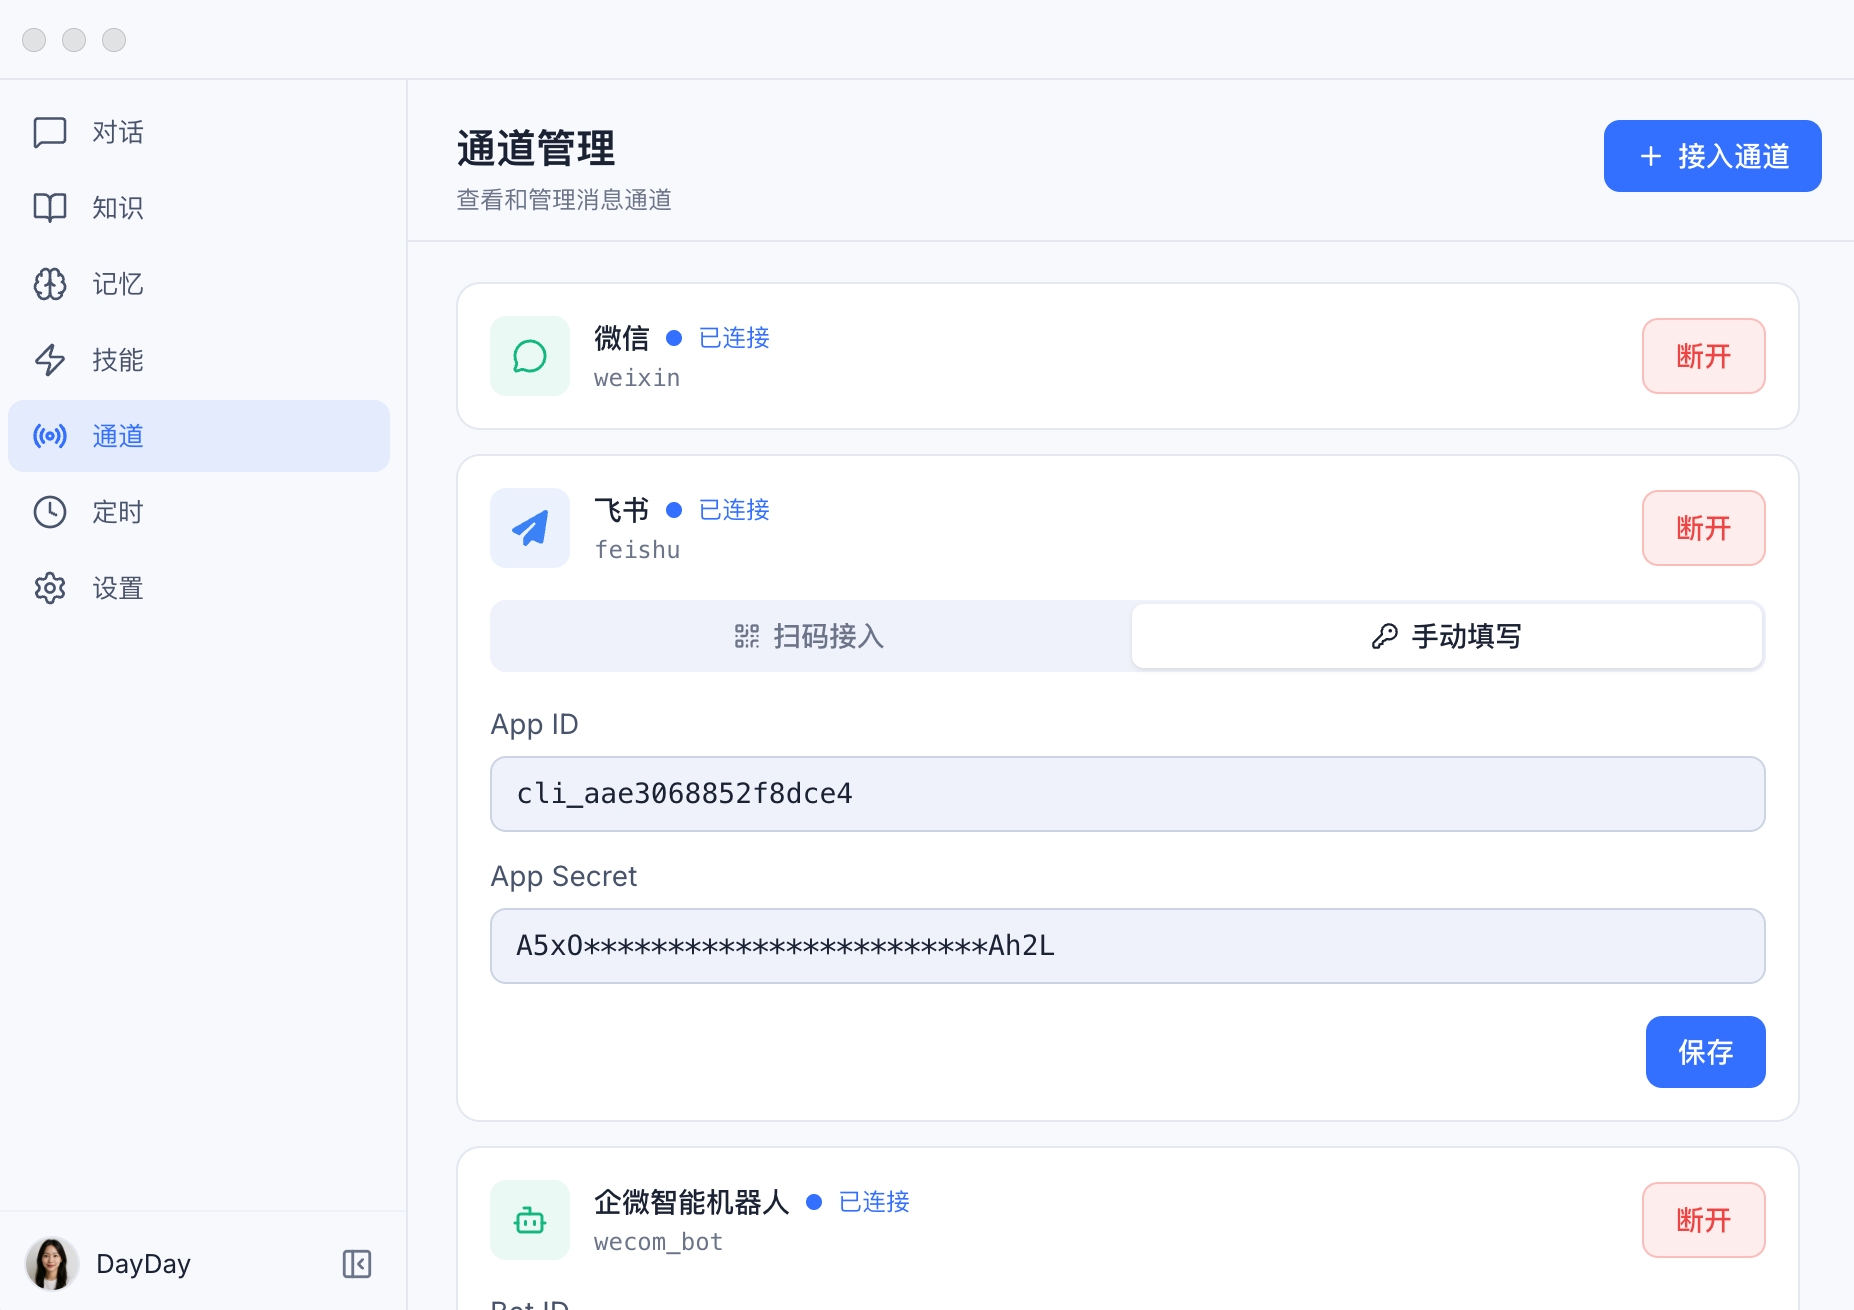1854x1310 pixels.
Task: Switch to 扫码接入 tab
Action: 810,636
